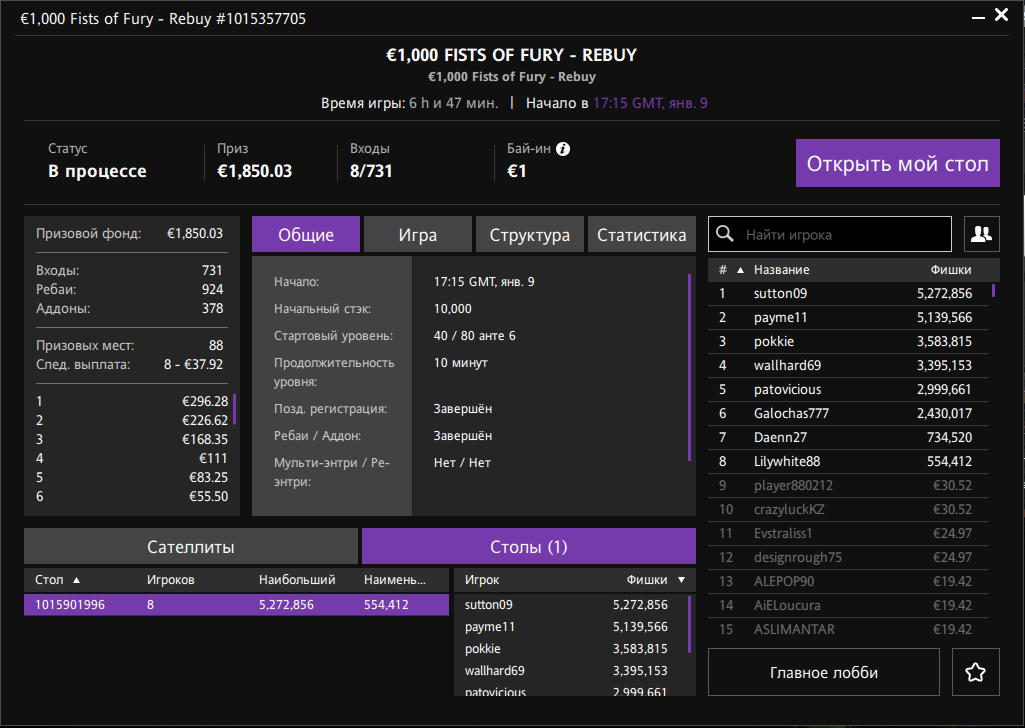This screenshot has height=728, width=1025.
Task: Select eliminated player crazyluckKZ row
Action: 848,509
